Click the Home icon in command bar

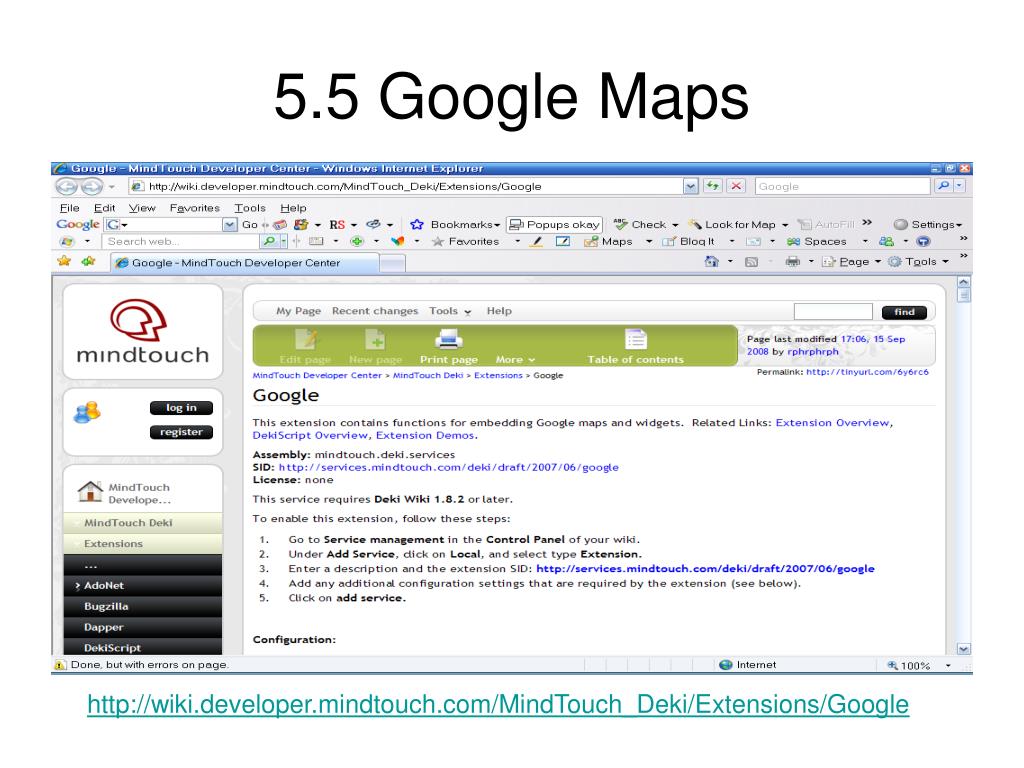pos(711,261)
